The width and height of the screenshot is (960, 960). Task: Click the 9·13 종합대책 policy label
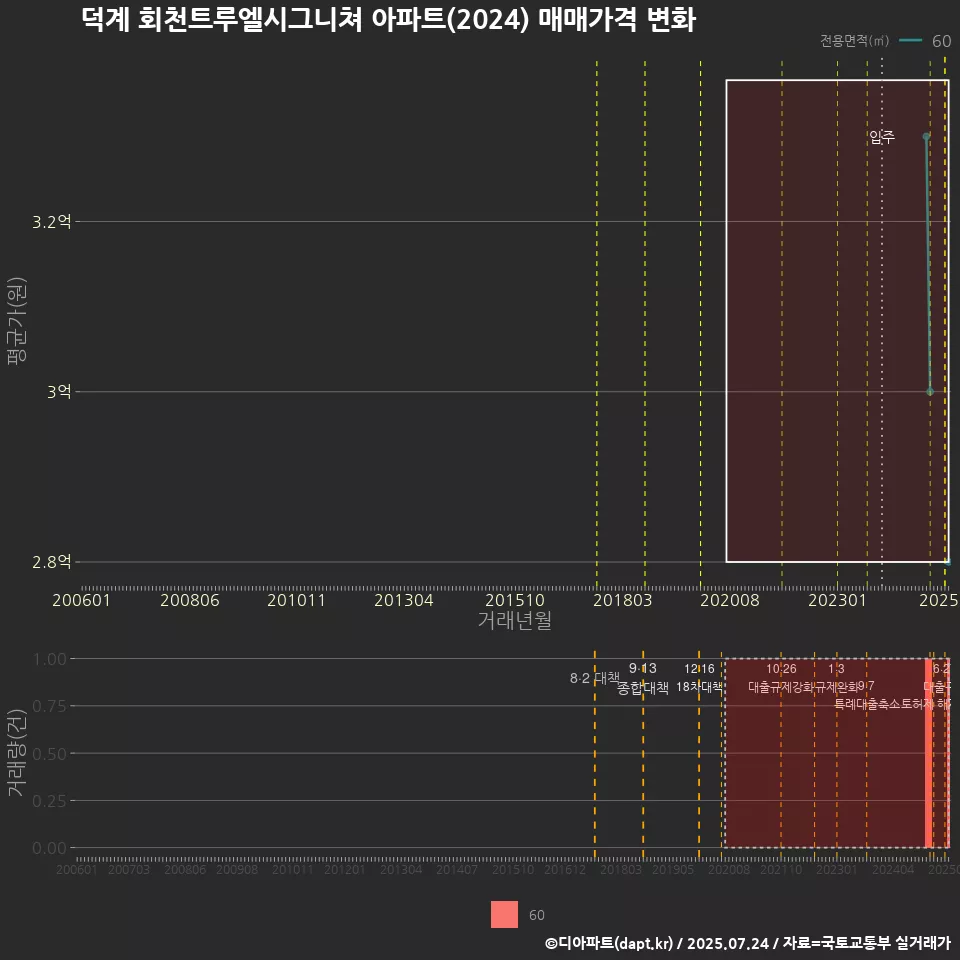pos(643,678)
